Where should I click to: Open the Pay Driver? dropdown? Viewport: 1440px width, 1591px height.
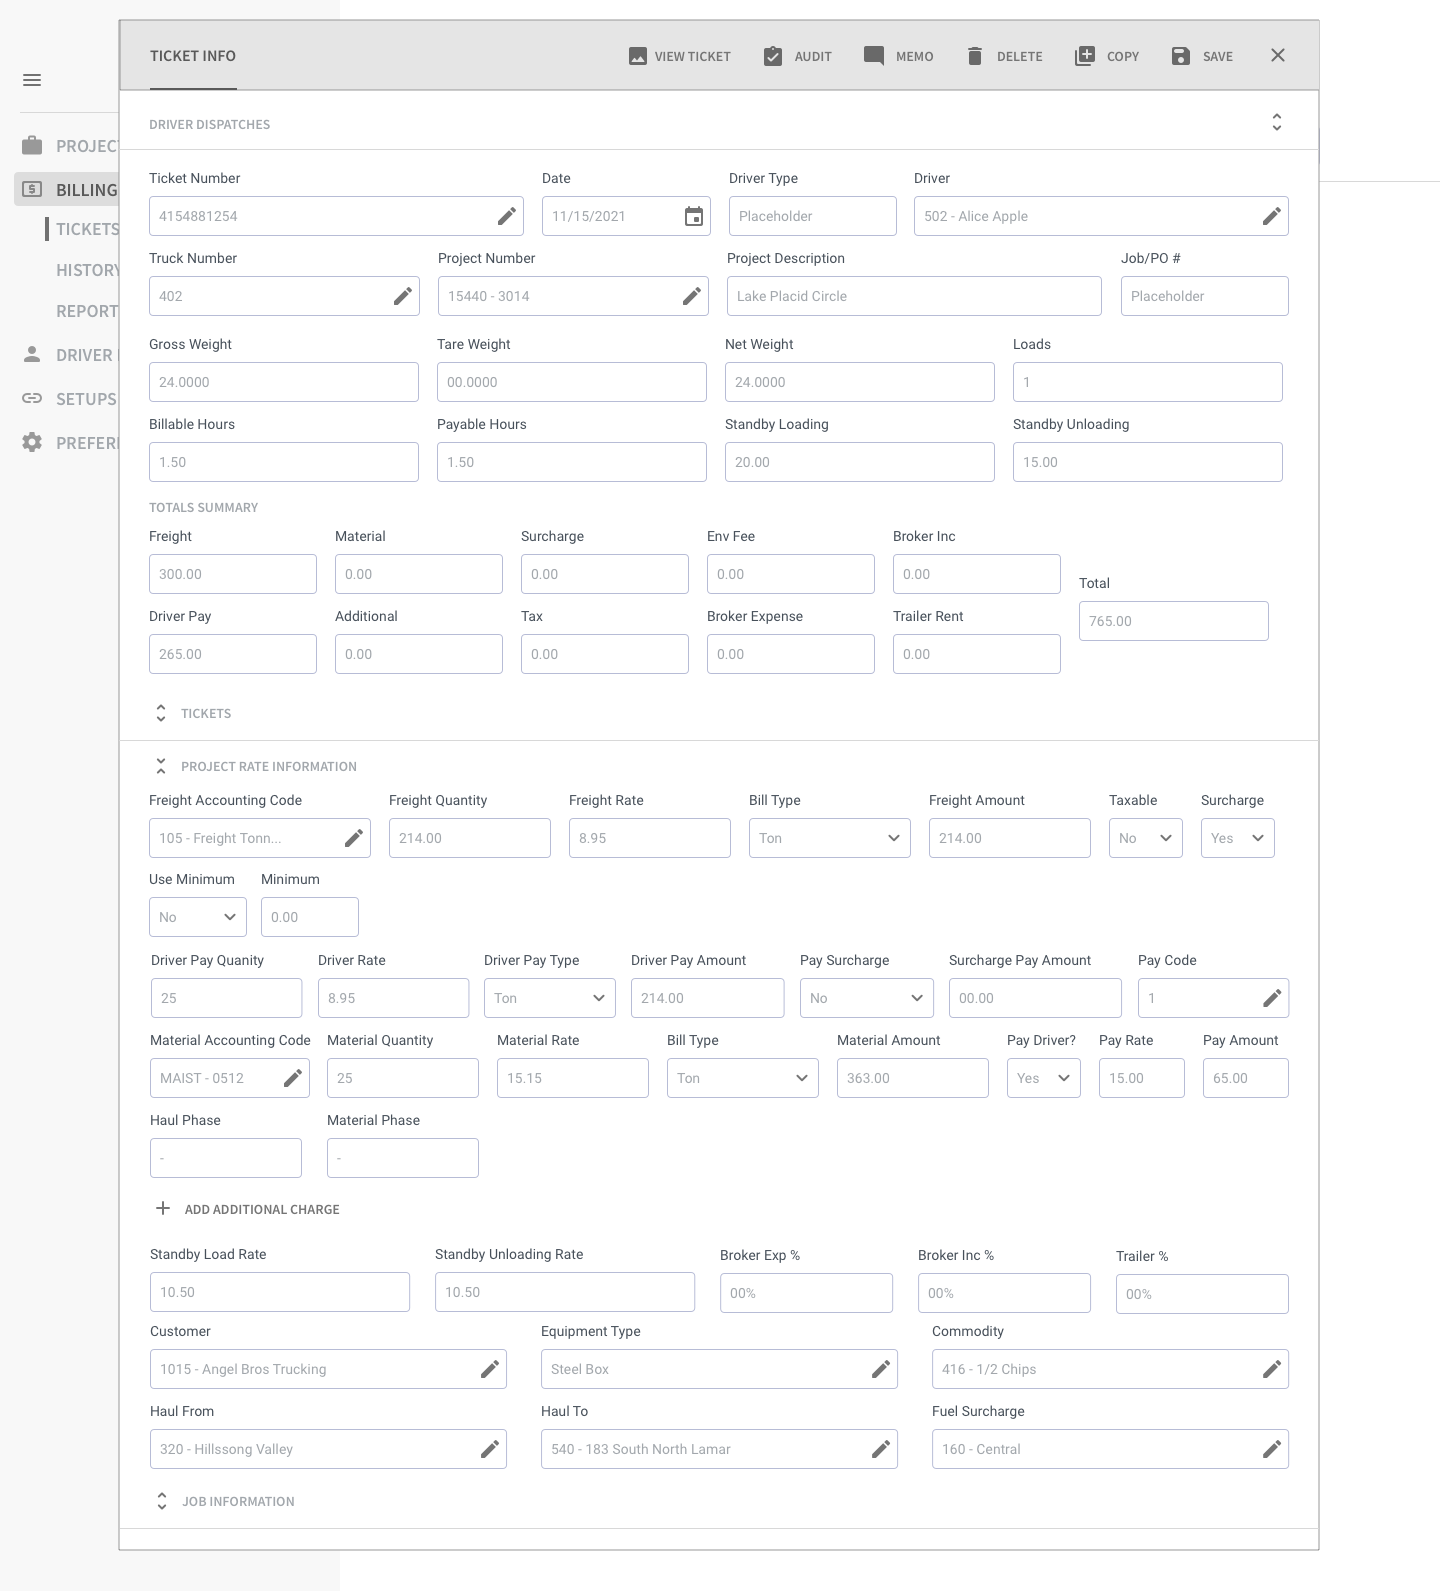(x=1044, y=1078)
